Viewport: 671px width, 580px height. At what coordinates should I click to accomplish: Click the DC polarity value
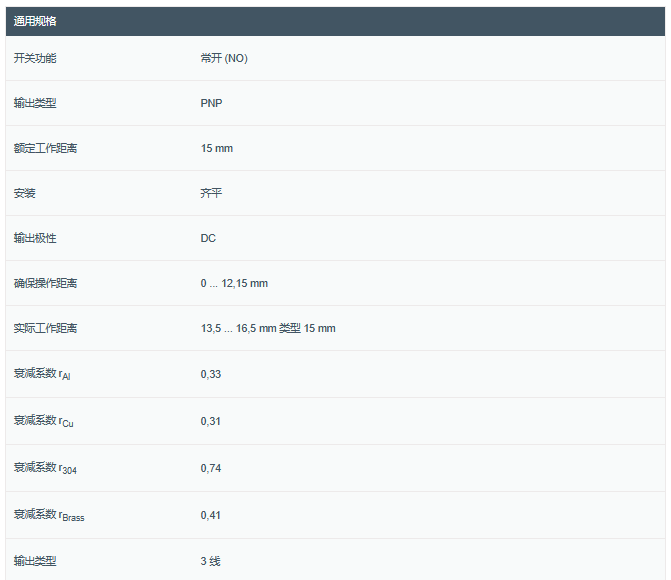tap(208, 238)
